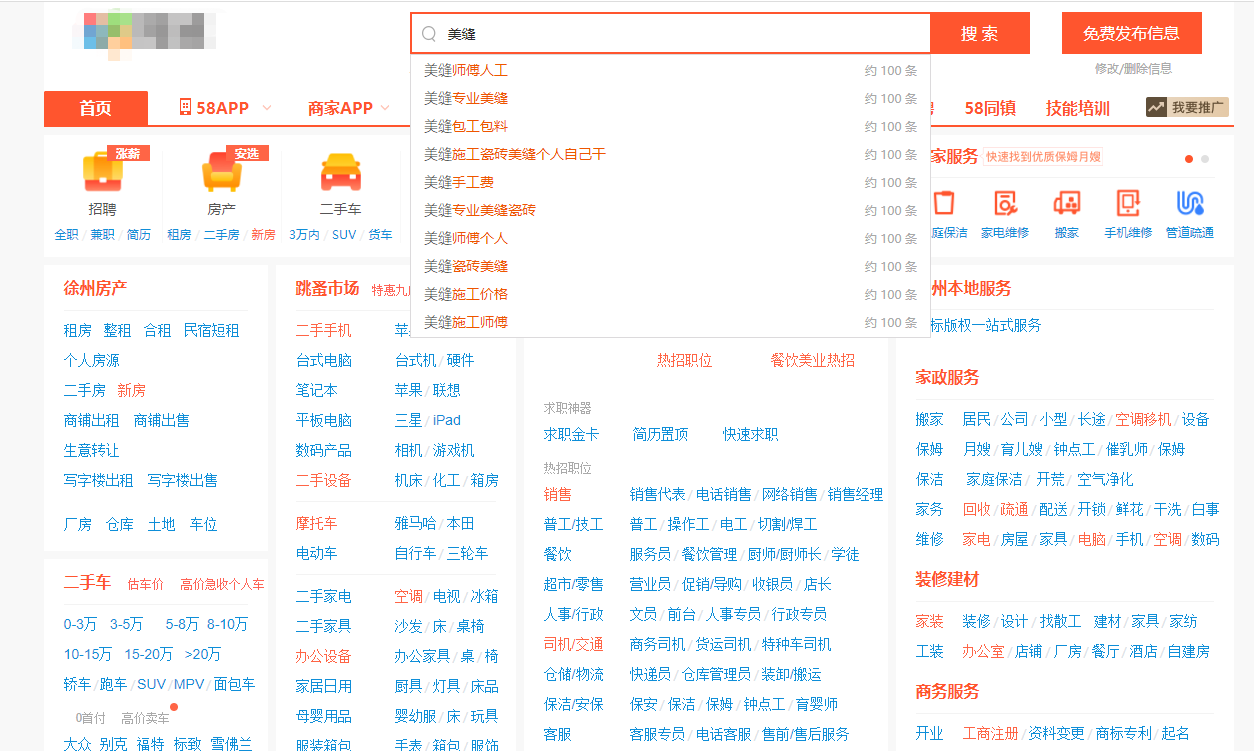Open the 技能培训 navigation item
The width and height of the screenshot is (1254, 751).
1077,107
